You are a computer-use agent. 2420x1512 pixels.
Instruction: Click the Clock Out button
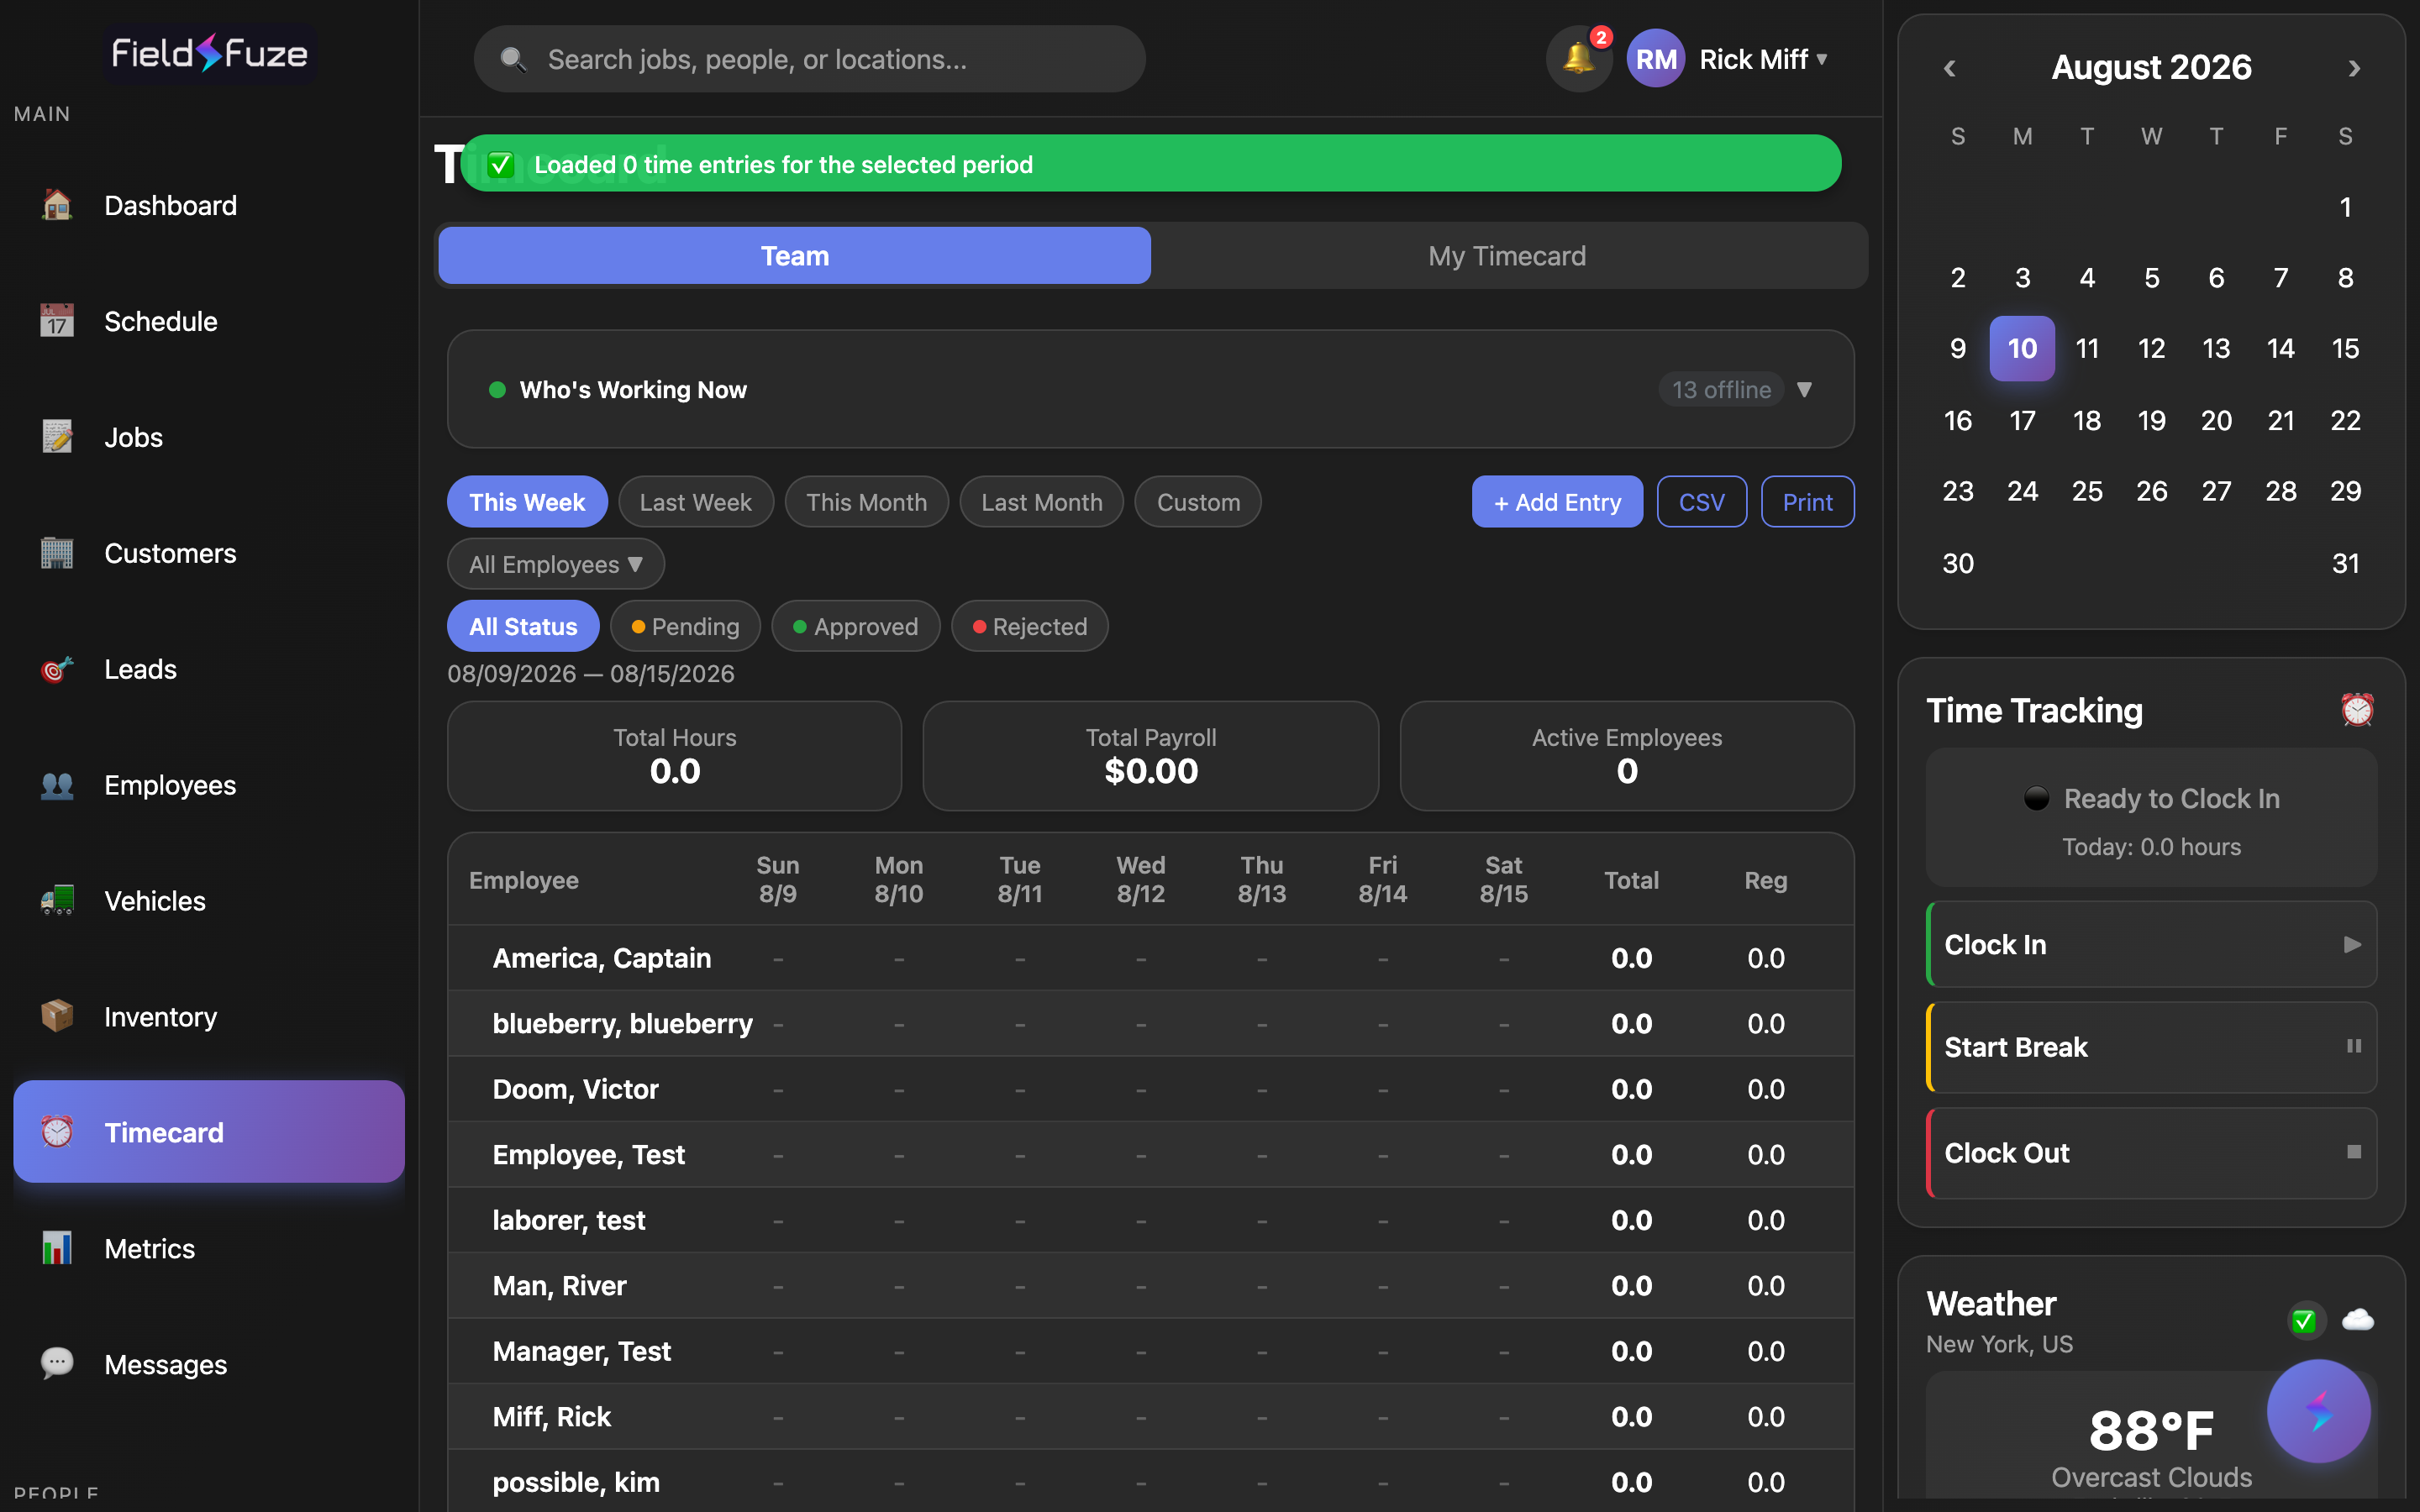coord(2151,1153)
